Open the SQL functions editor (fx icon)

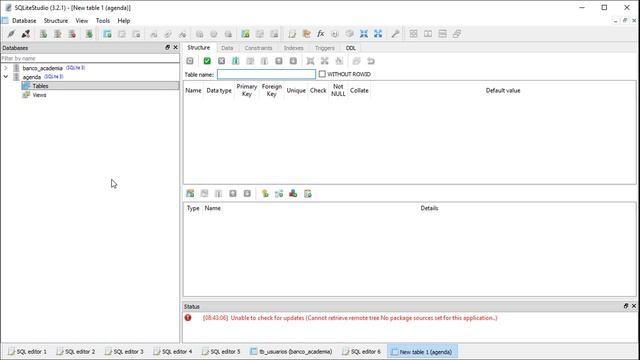[x=321, y=34]
